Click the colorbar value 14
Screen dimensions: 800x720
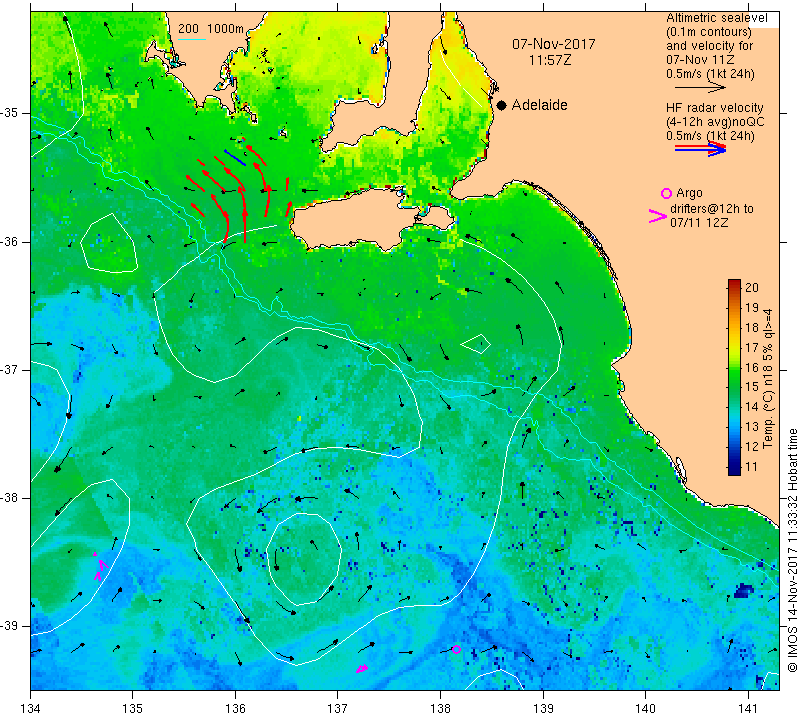click(x=752, y=407)
